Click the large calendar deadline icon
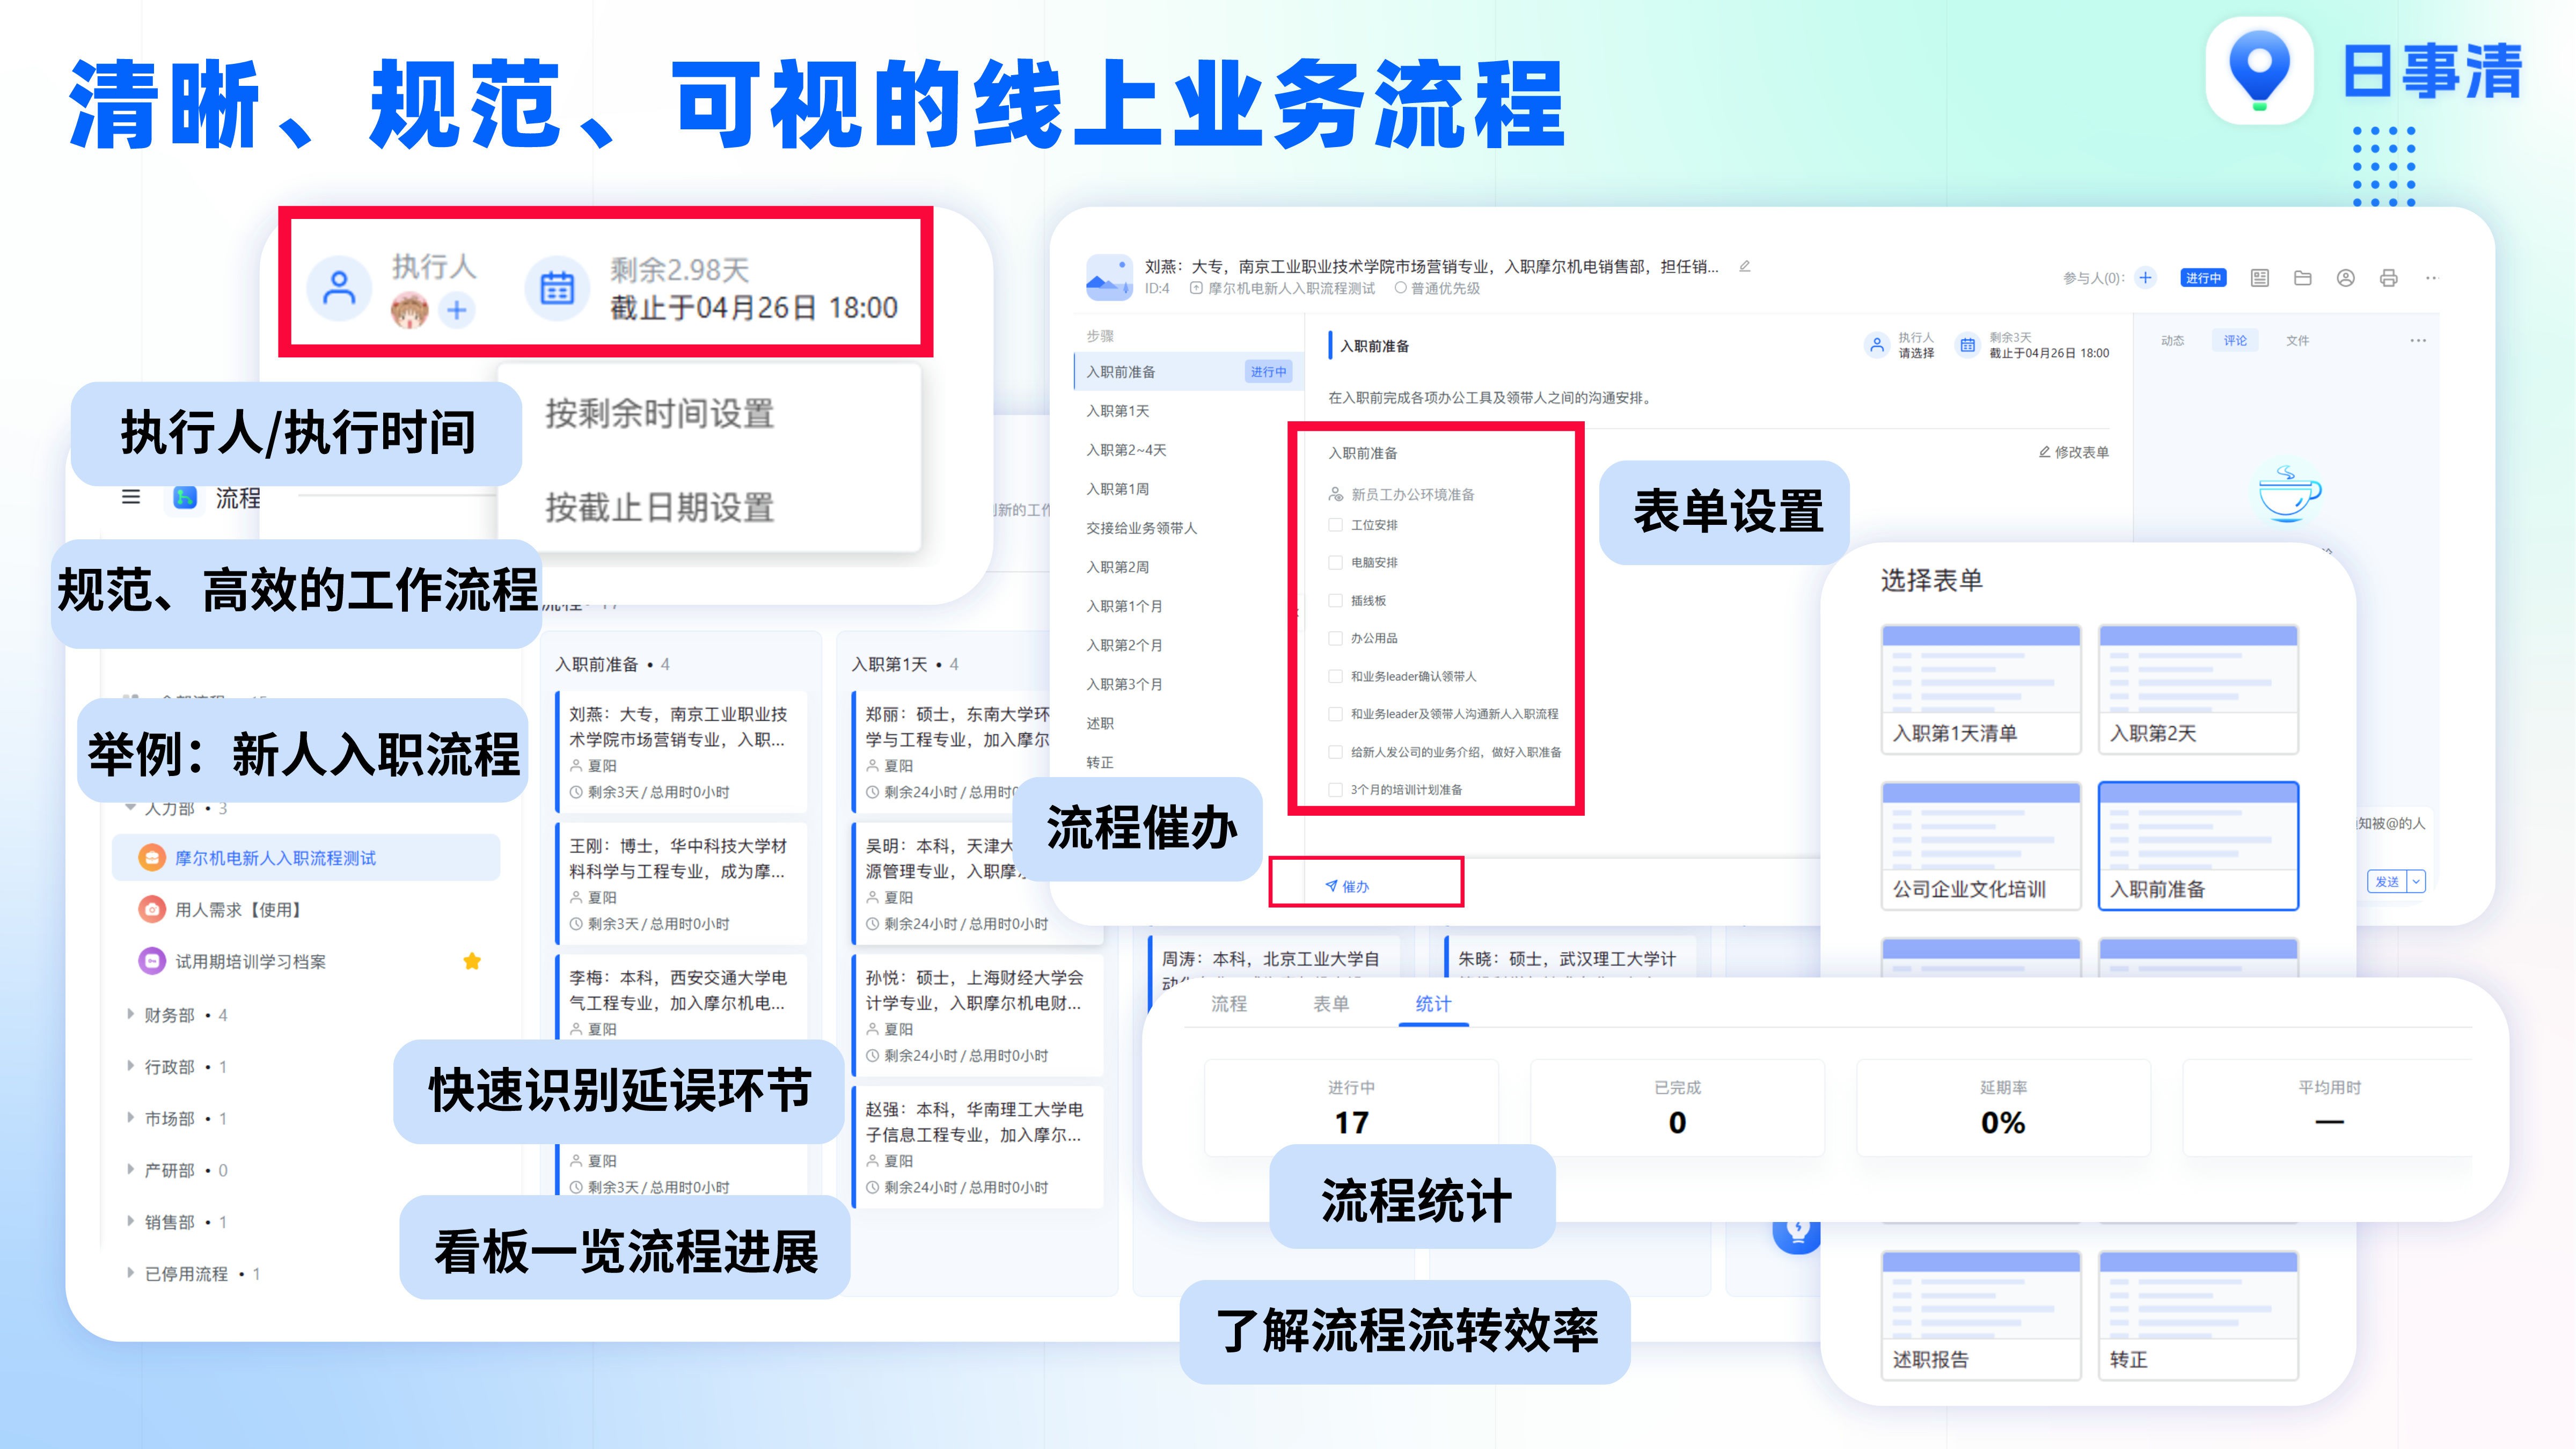The height and width of the screenshot is (1449, 2576). pyautogui.click(x=557, y=288)
